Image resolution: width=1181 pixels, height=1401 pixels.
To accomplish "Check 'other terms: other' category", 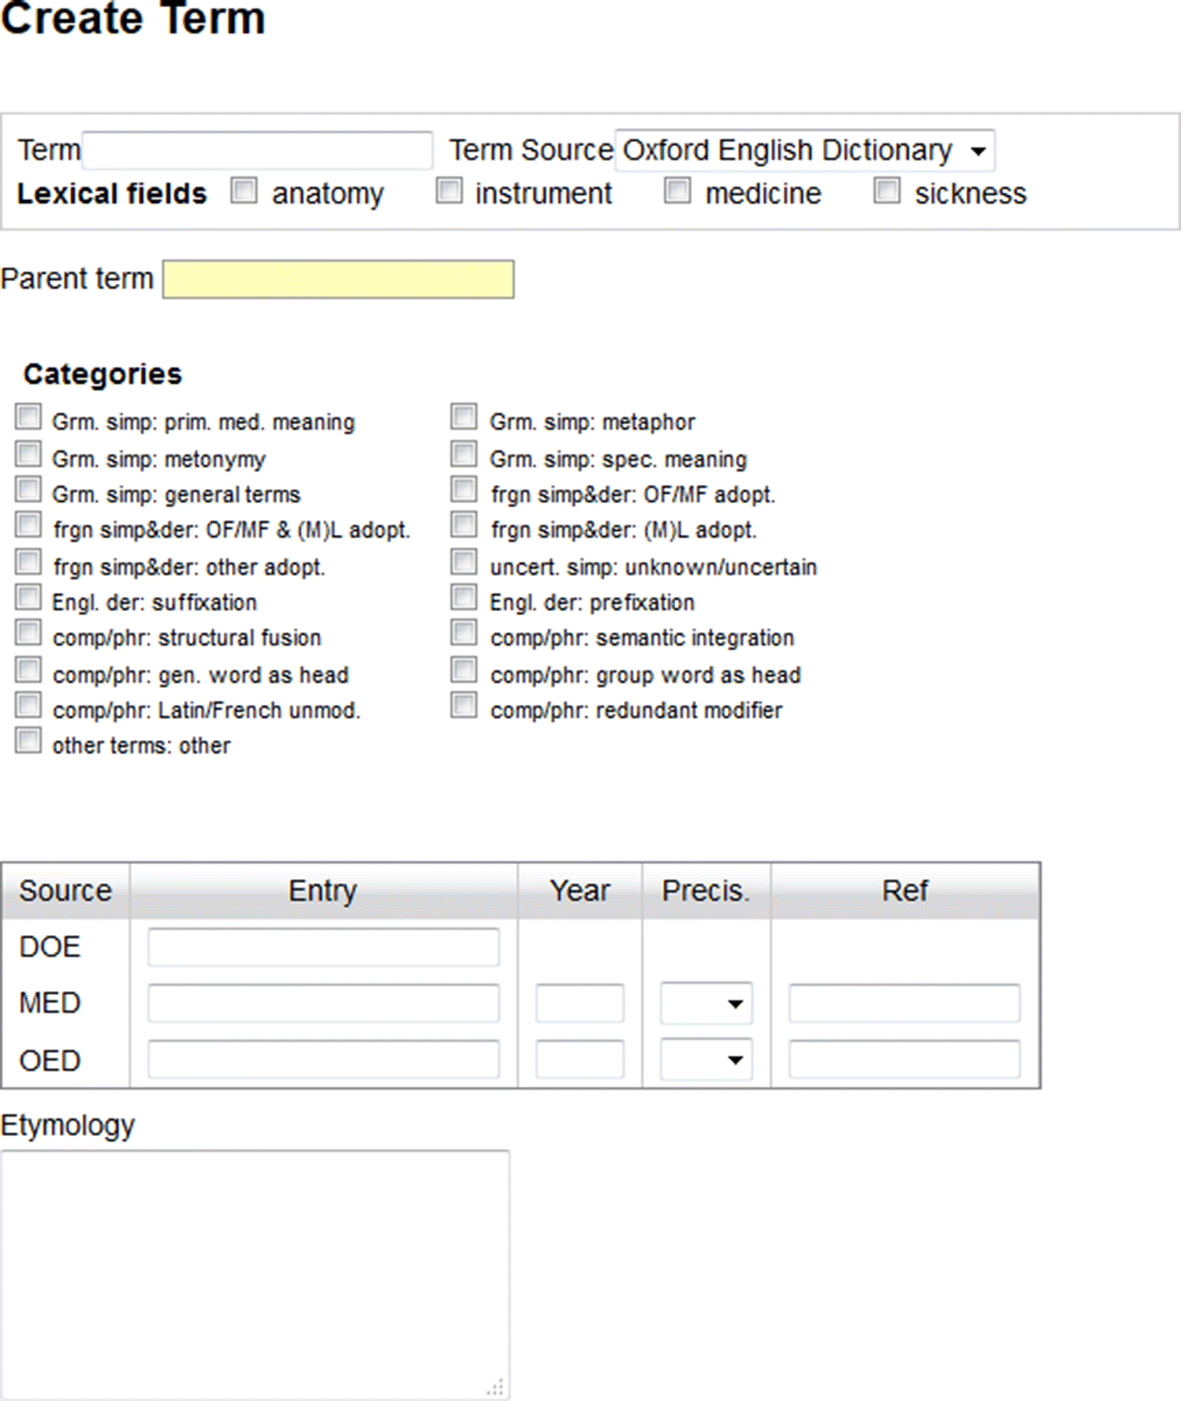I will click(x=28, y=741).
